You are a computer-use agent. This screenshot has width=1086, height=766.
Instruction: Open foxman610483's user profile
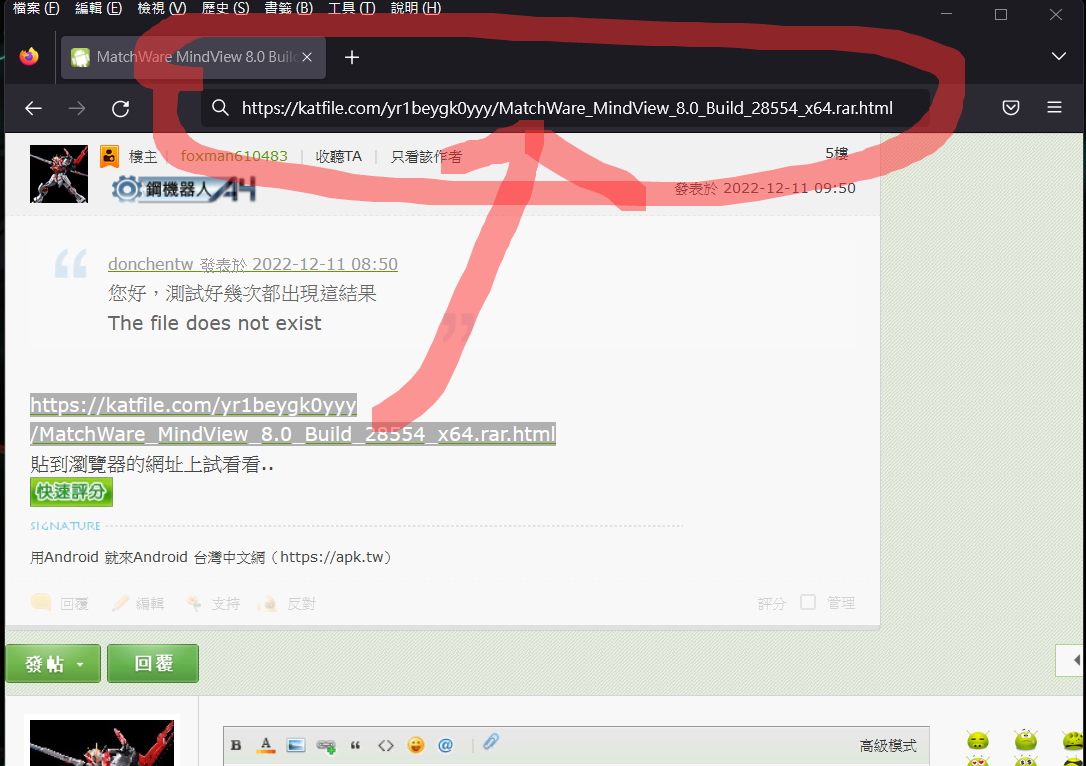click(x=234, y=157)
